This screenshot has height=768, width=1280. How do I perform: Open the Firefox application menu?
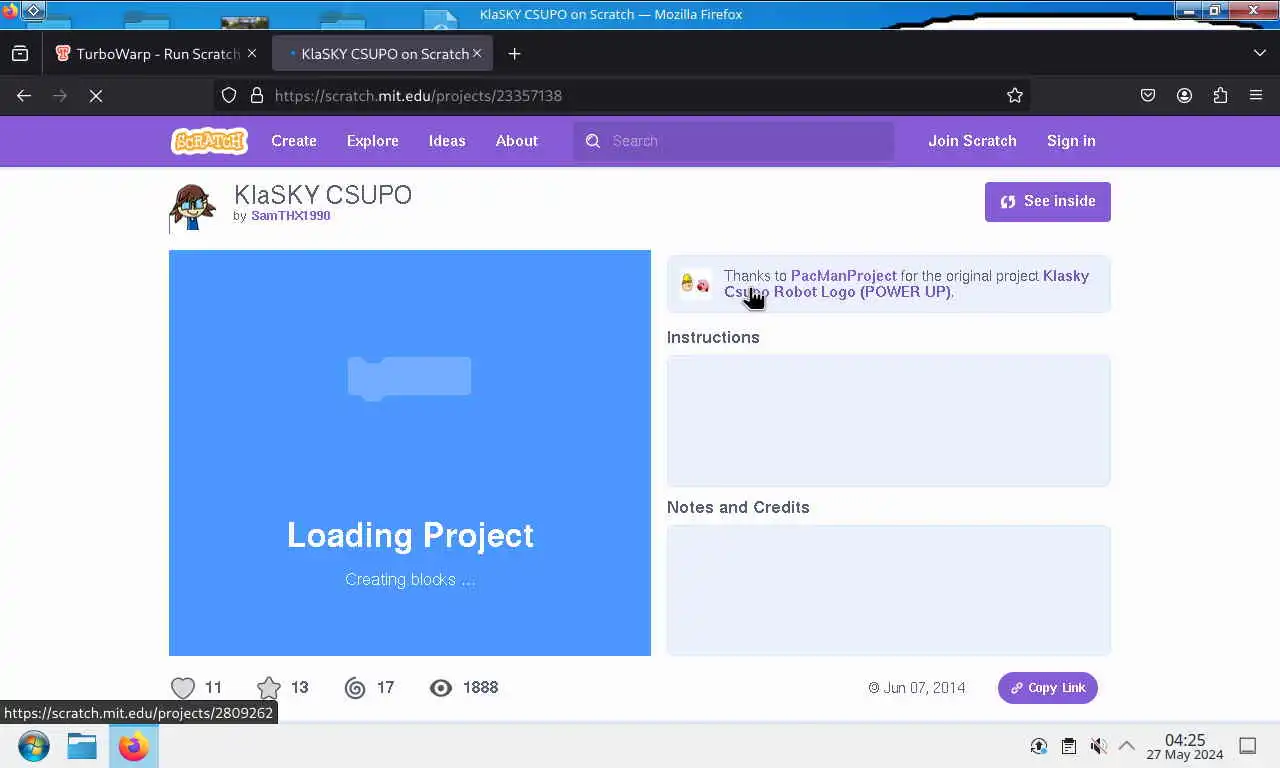pyautogui.click(x=1256, y=96)
